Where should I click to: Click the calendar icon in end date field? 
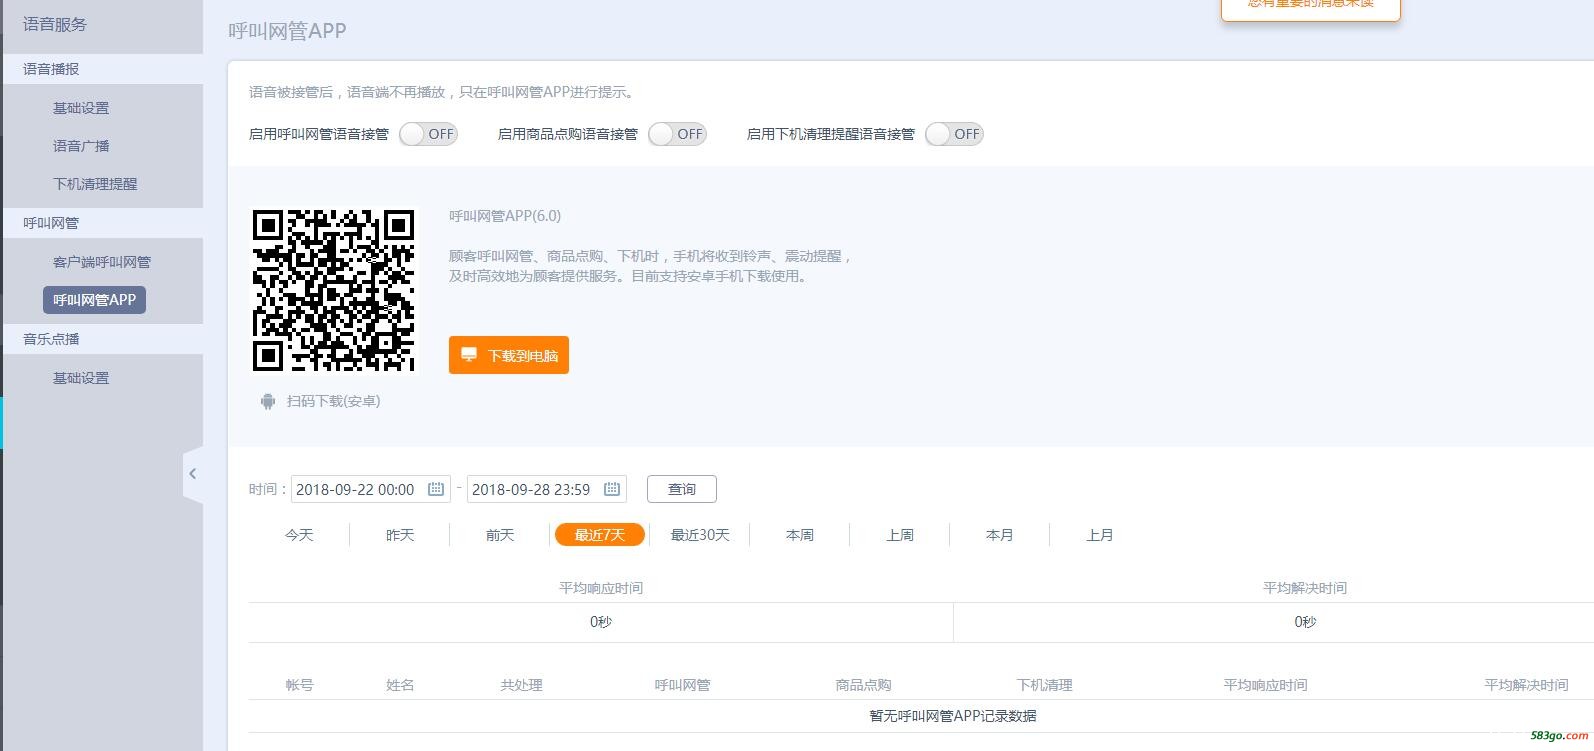pyautogui.click(x=612, y=489)
